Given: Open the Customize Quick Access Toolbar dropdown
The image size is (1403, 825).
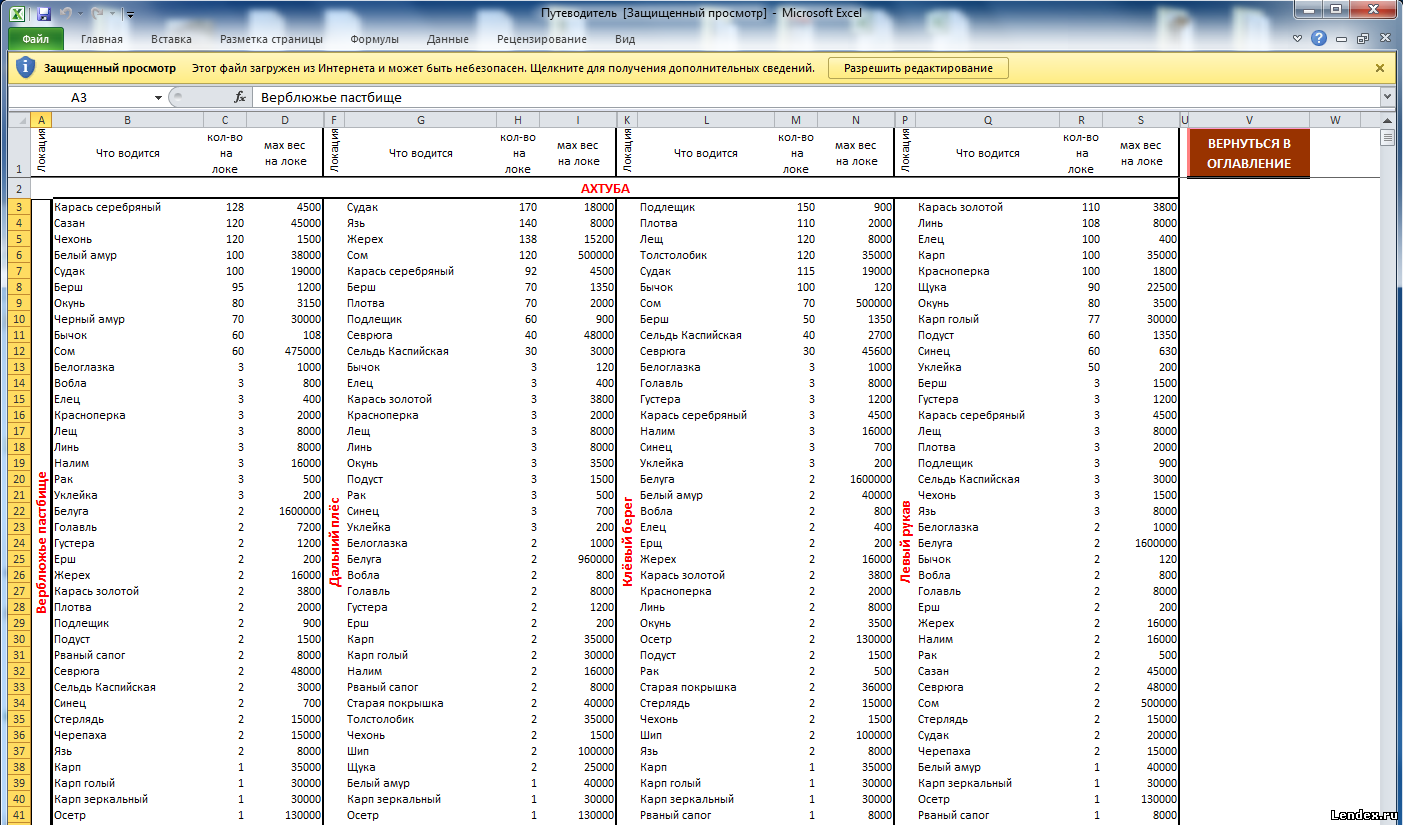Looking at the screenshot, I should pos(131,15).
